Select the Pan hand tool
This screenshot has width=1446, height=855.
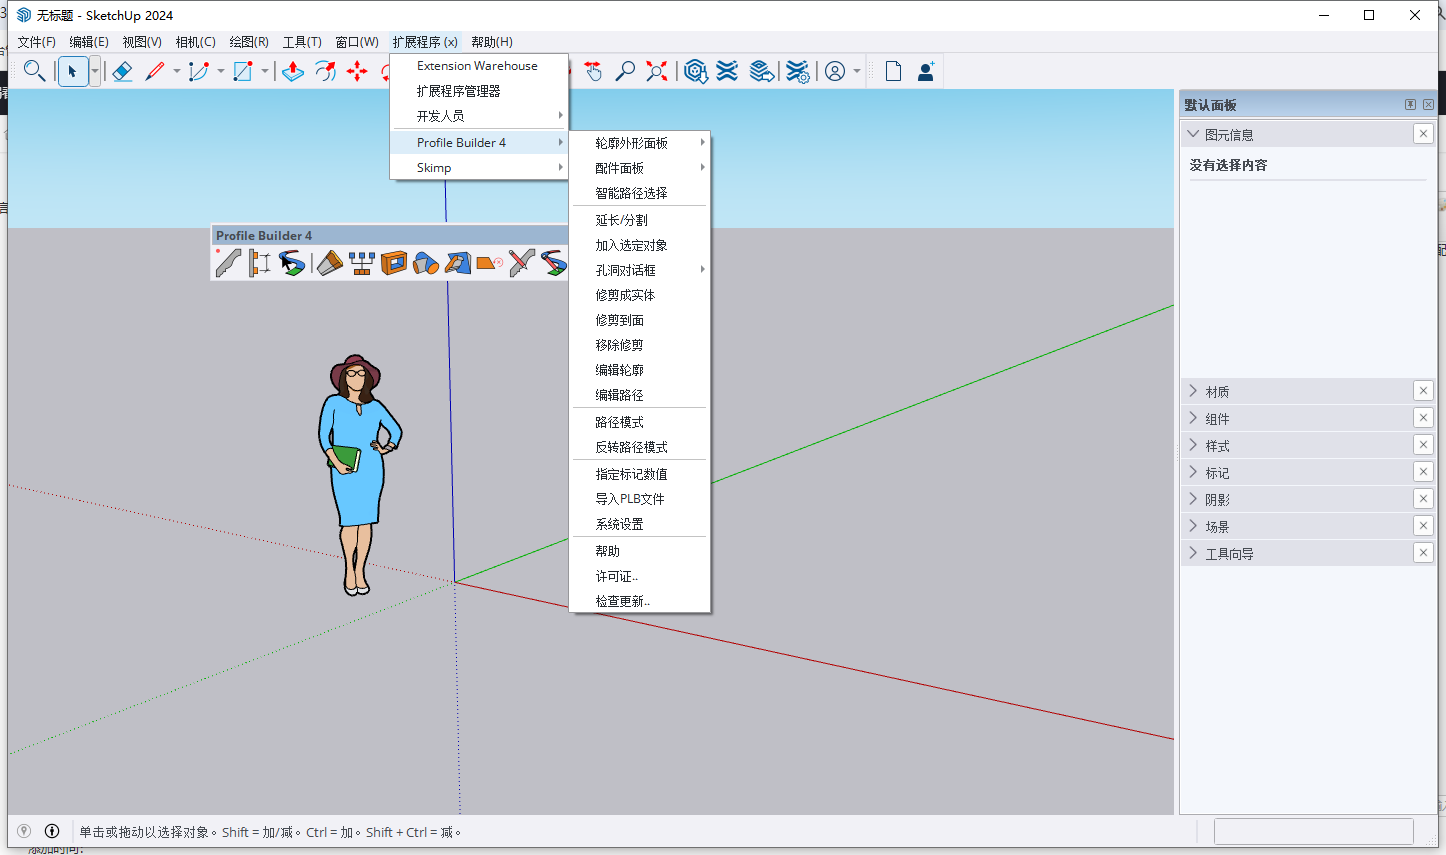coord(593,71)
